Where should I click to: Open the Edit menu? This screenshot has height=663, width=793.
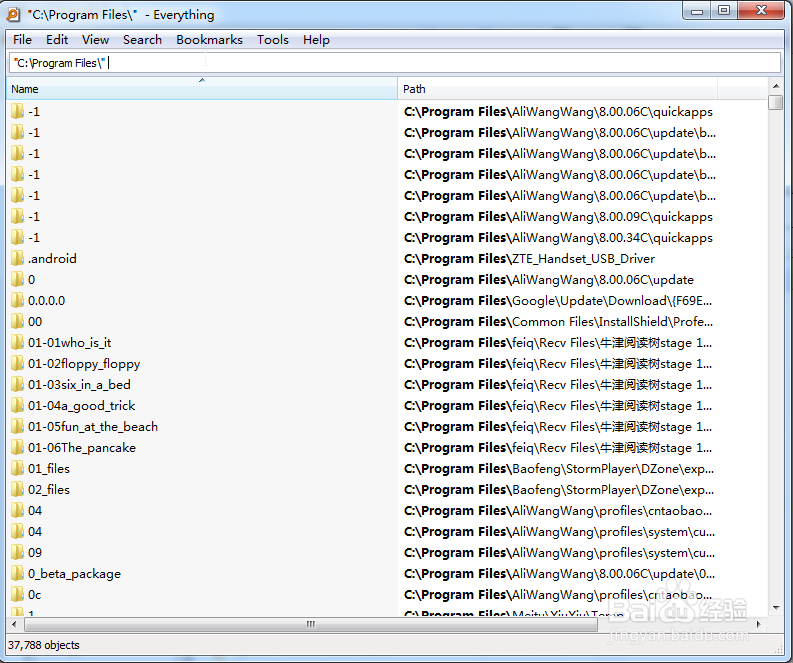[x=57, y=39]
